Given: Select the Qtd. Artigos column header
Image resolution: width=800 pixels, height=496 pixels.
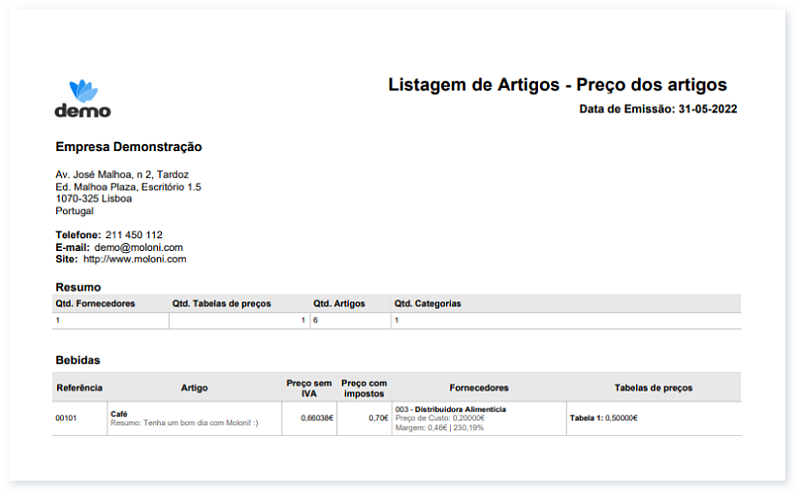Looking at the screenshot, I should (339, 303).
